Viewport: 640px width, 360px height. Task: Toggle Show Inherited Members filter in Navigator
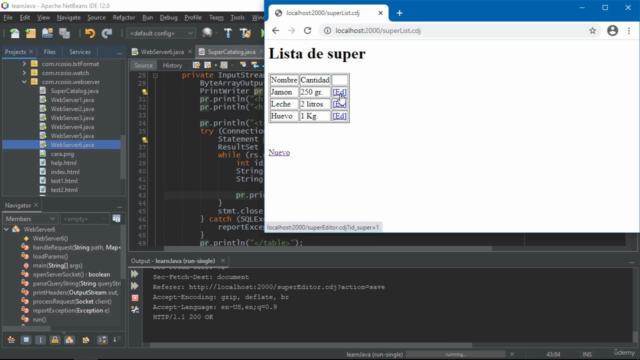pos(11,340)
